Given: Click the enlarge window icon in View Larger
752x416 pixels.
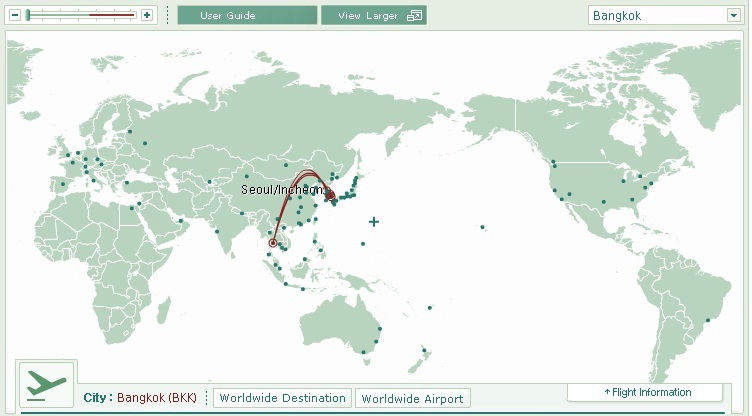Looking at the screenshot, I should coord(415,16).
